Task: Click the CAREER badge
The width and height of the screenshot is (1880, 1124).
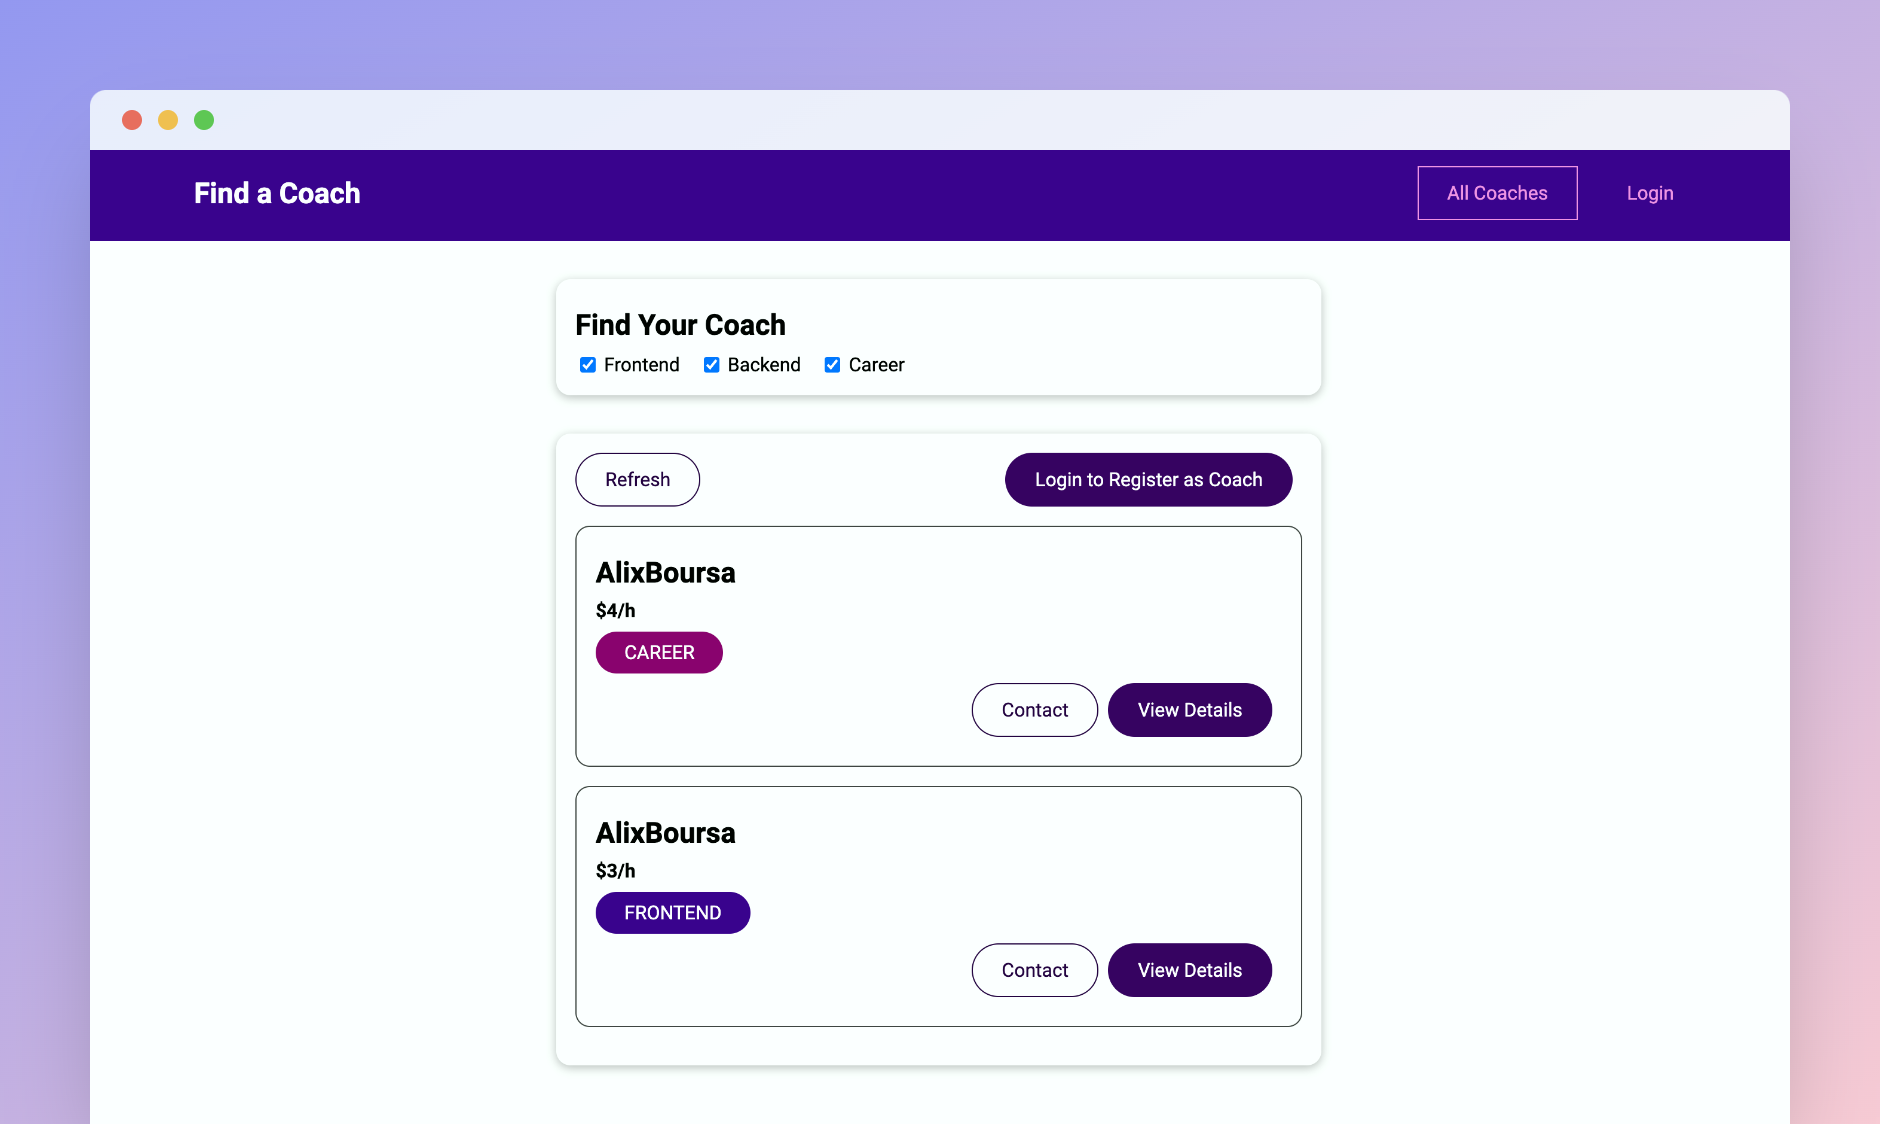Action: 659,652
